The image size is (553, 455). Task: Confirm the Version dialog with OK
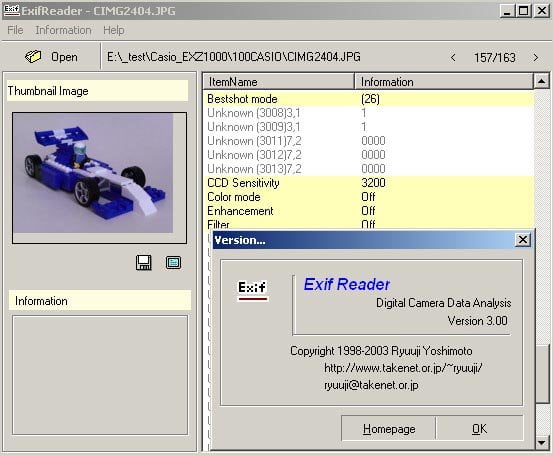479,428
